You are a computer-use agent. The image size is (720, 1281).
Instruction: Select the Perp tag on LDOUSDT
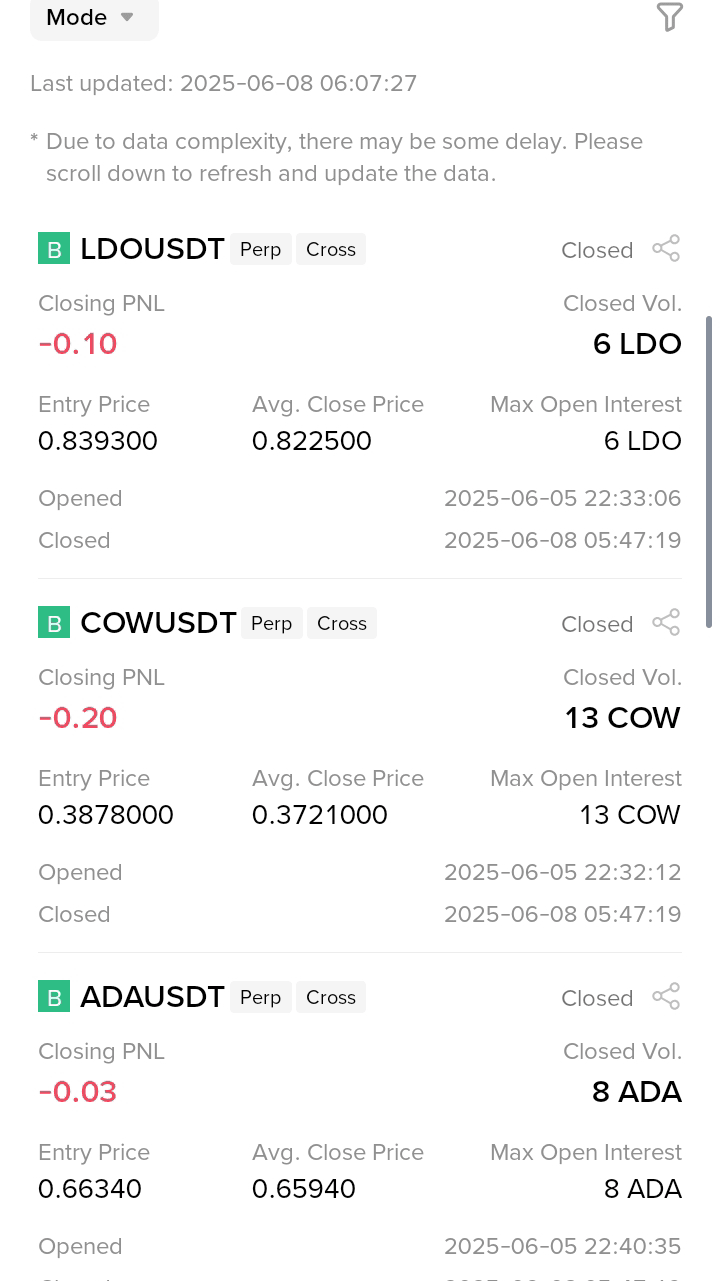tap(261, 249)
